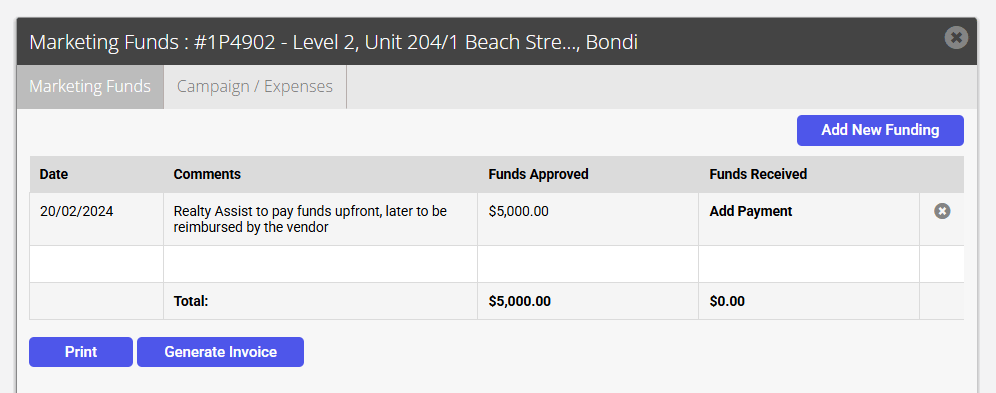Click the Funds Received column header
This screenshot has width=996, height=393.
(x=758, y=174)
